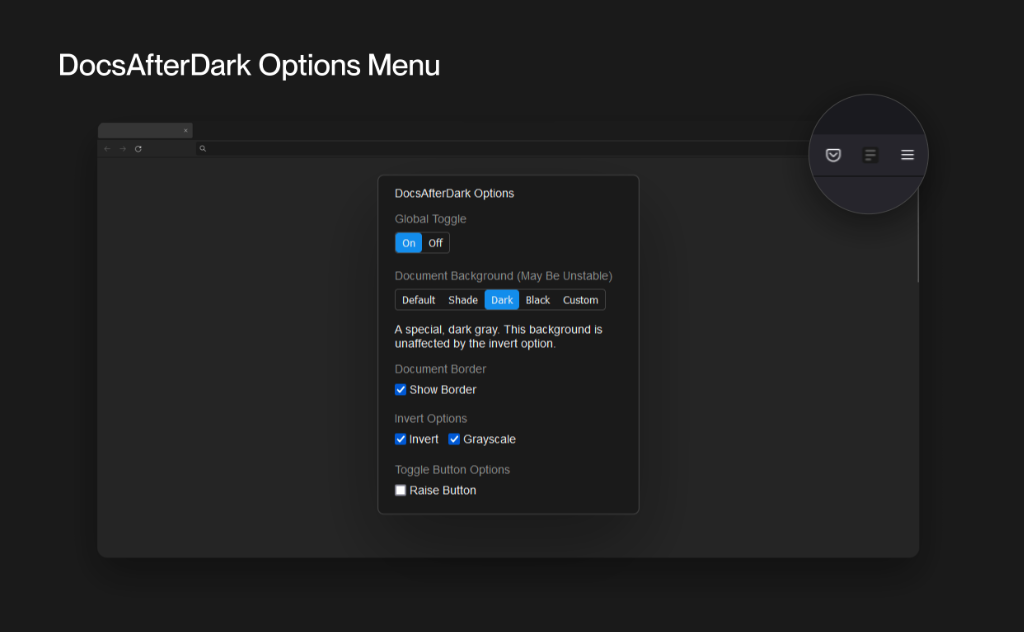Select the Default document background
The image size is (1024, 632).
tap(418, 300)
